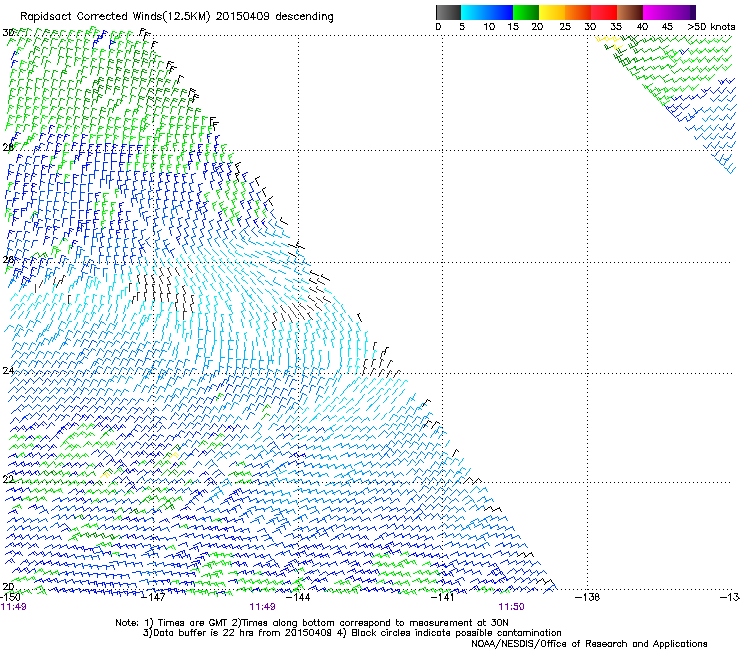Click the cyan-blue 5-15 knots color segment
Viewport: 740px width, 650px height.
[487, 12]
